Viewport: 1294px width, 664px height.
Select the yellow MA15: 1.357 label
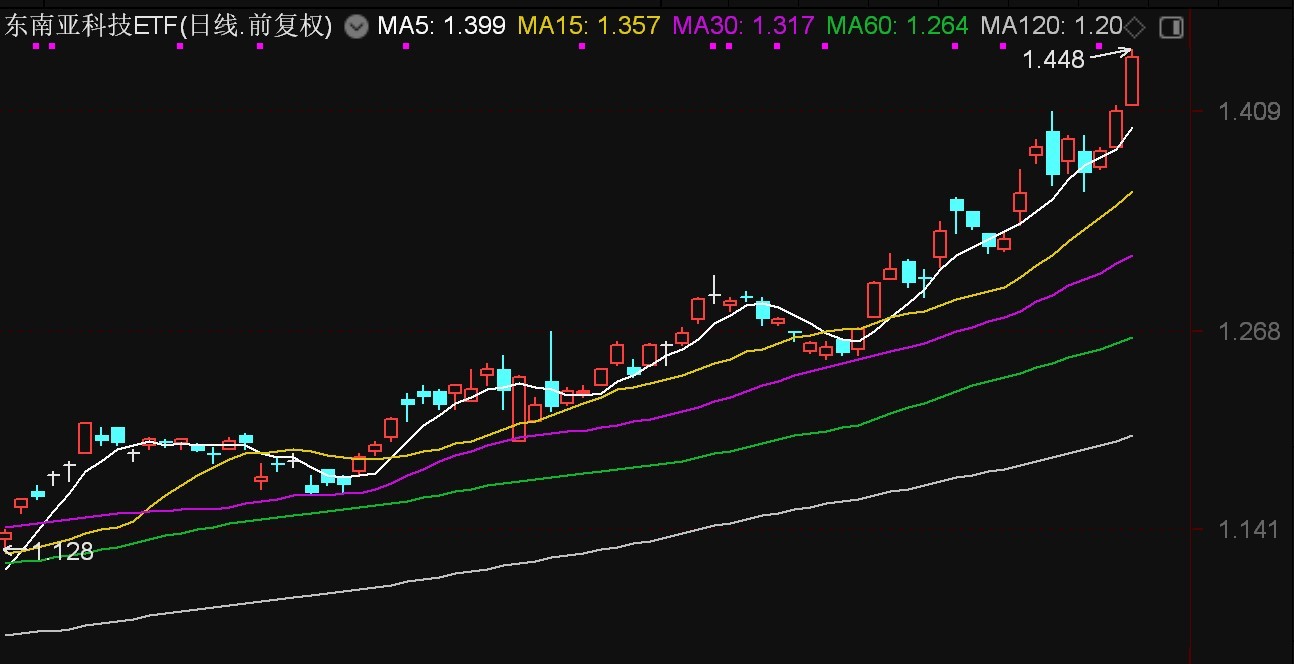pos(588,27)
